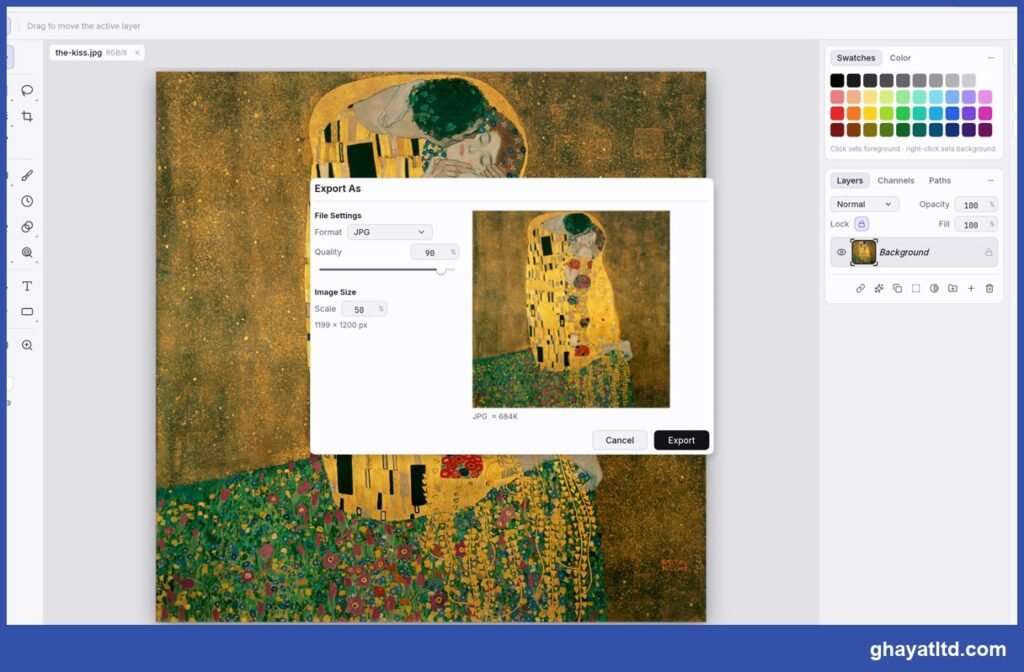Select the Brush tool
The height and width of the screenshot is (672, 1024).
point(27,176)
